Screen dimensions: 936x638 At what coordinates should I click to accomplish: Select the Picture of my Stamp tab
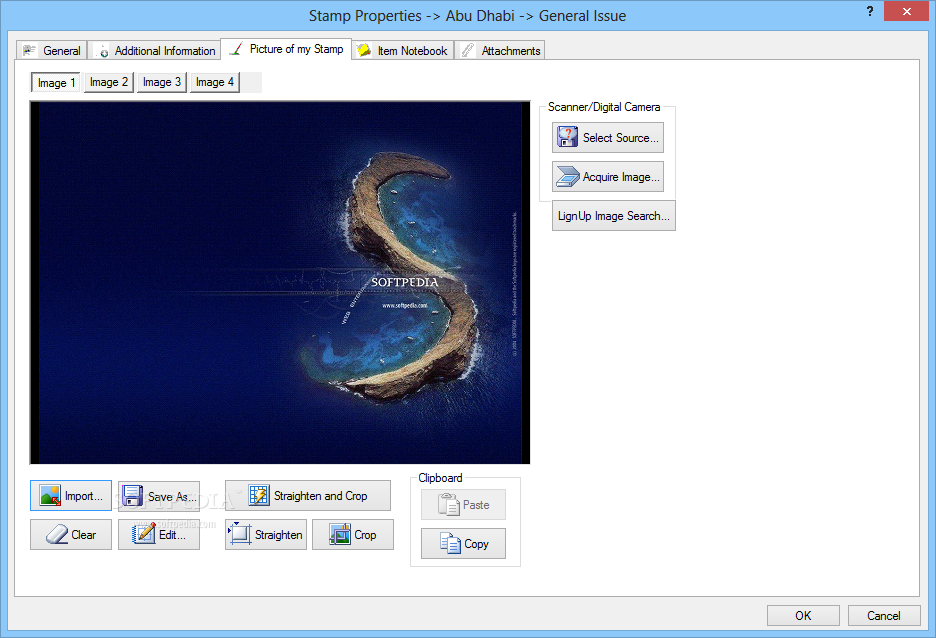286,49
